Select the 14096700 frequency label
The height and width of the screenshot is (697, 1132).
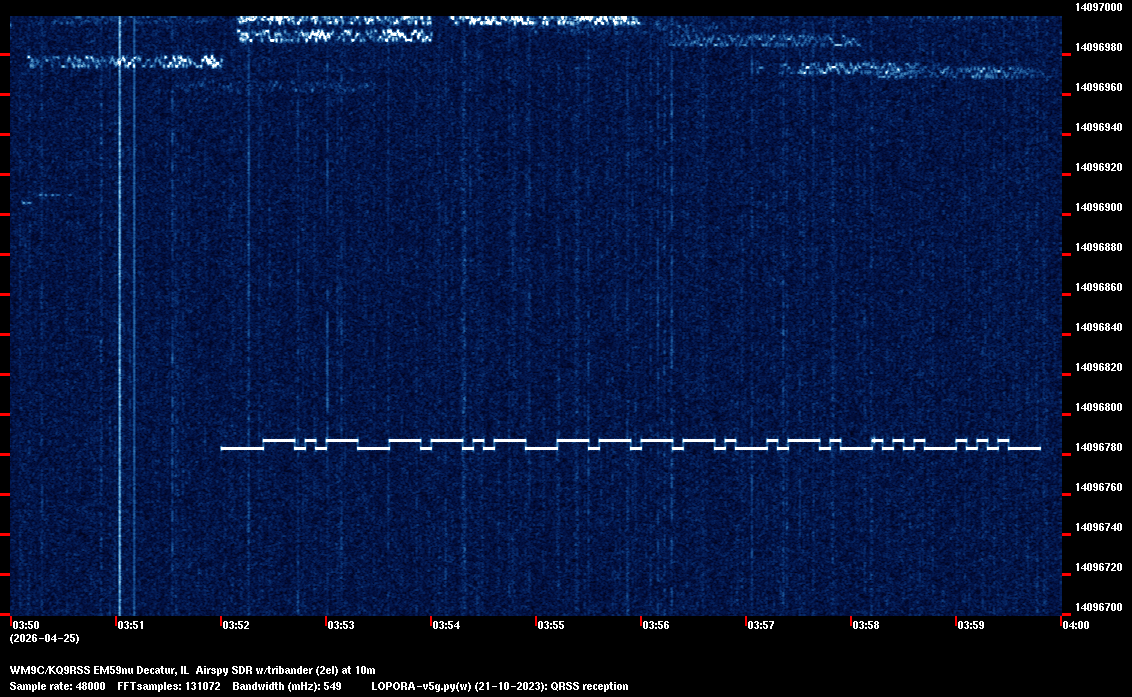point(1097,607)
